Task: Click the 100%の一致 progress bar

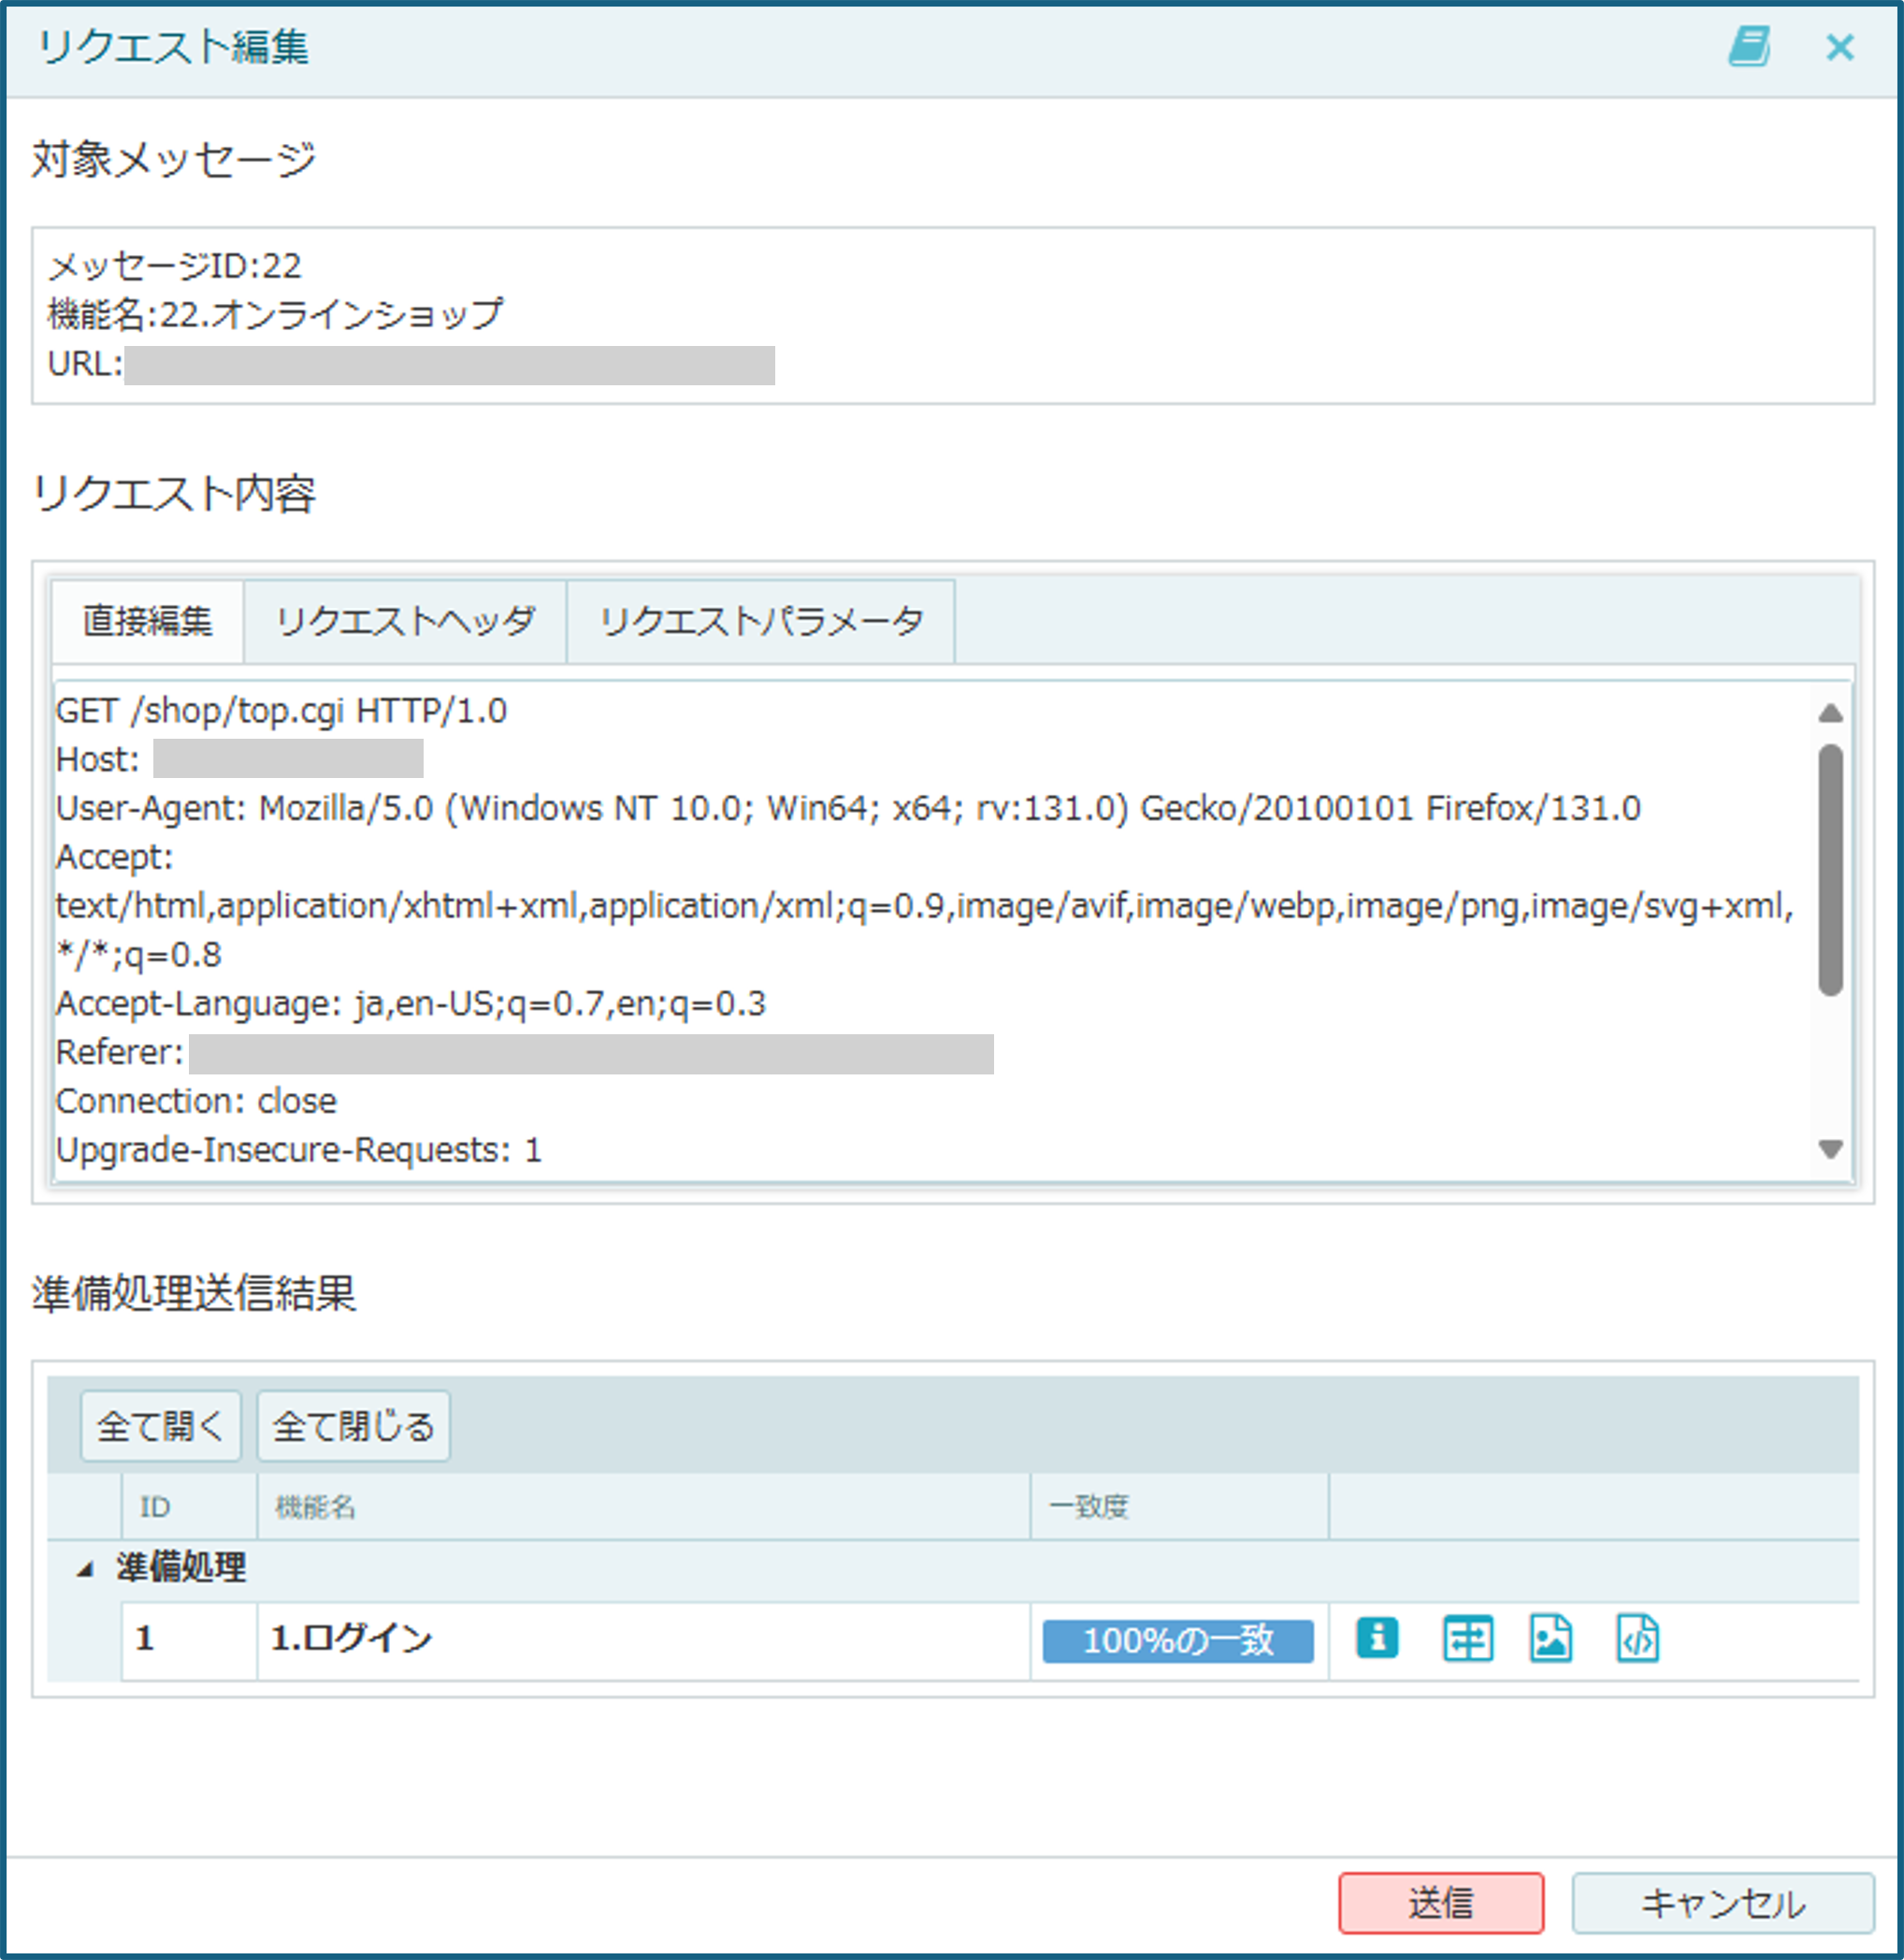Action: (1178, 1641)
